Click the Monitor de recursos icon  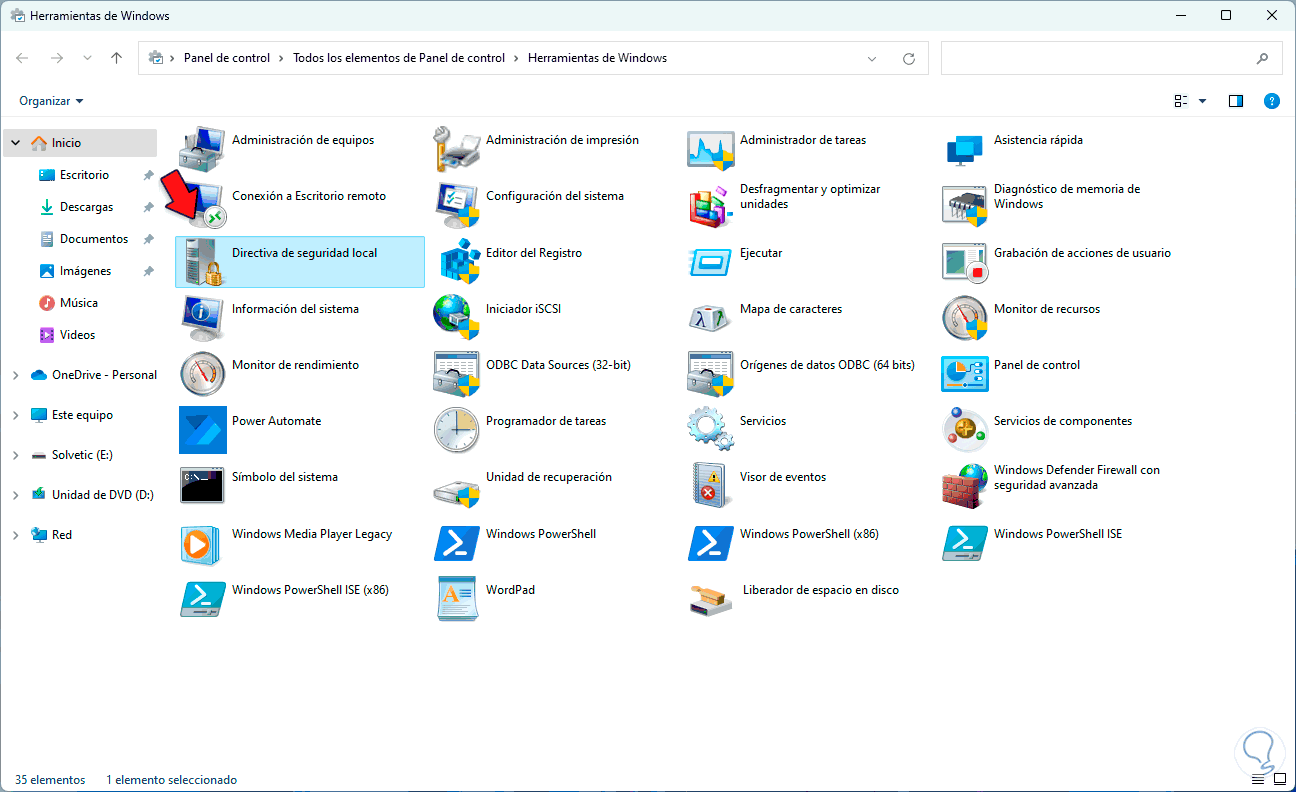point(965,318)
